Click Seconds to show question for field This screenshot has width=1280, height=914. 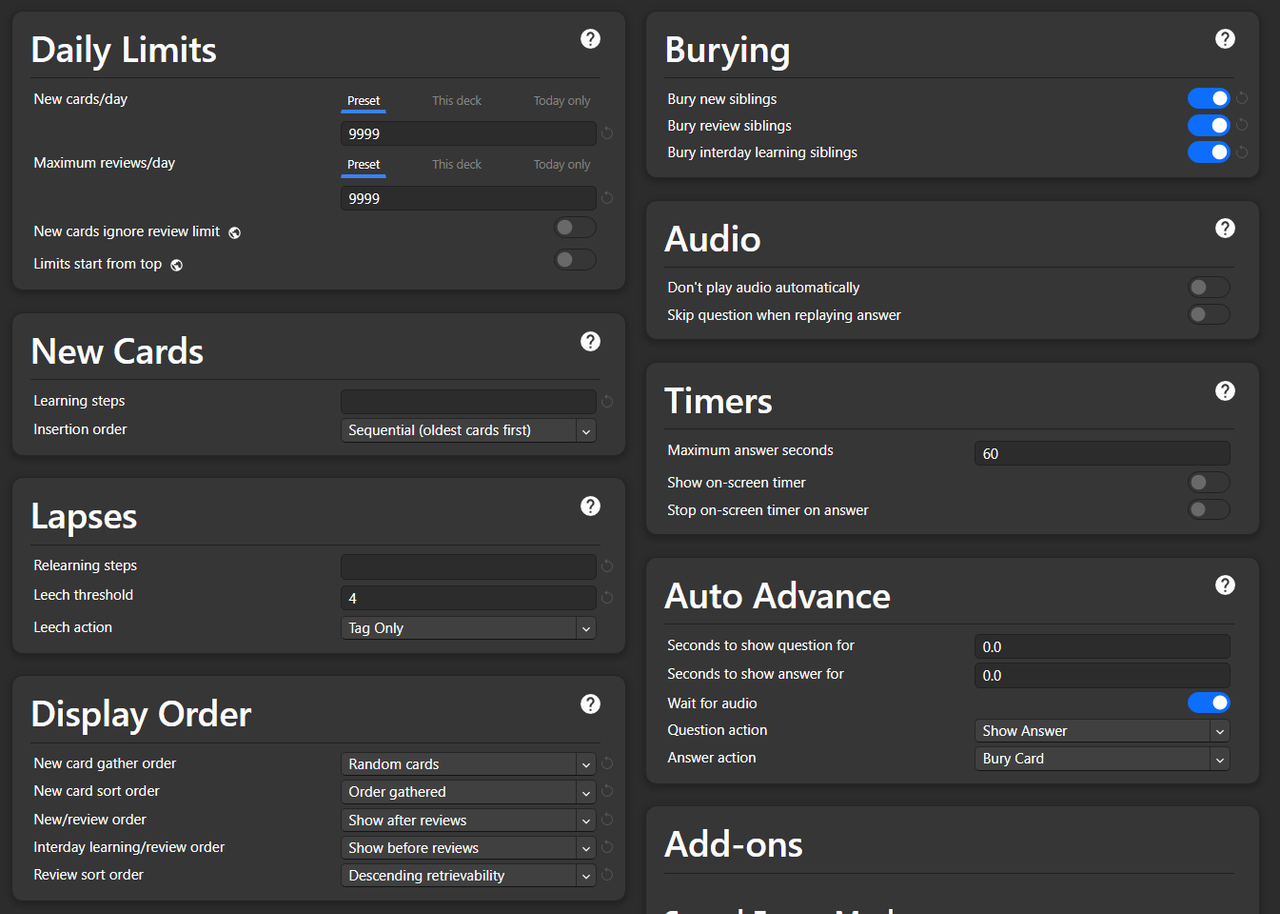click(1102, 647)
